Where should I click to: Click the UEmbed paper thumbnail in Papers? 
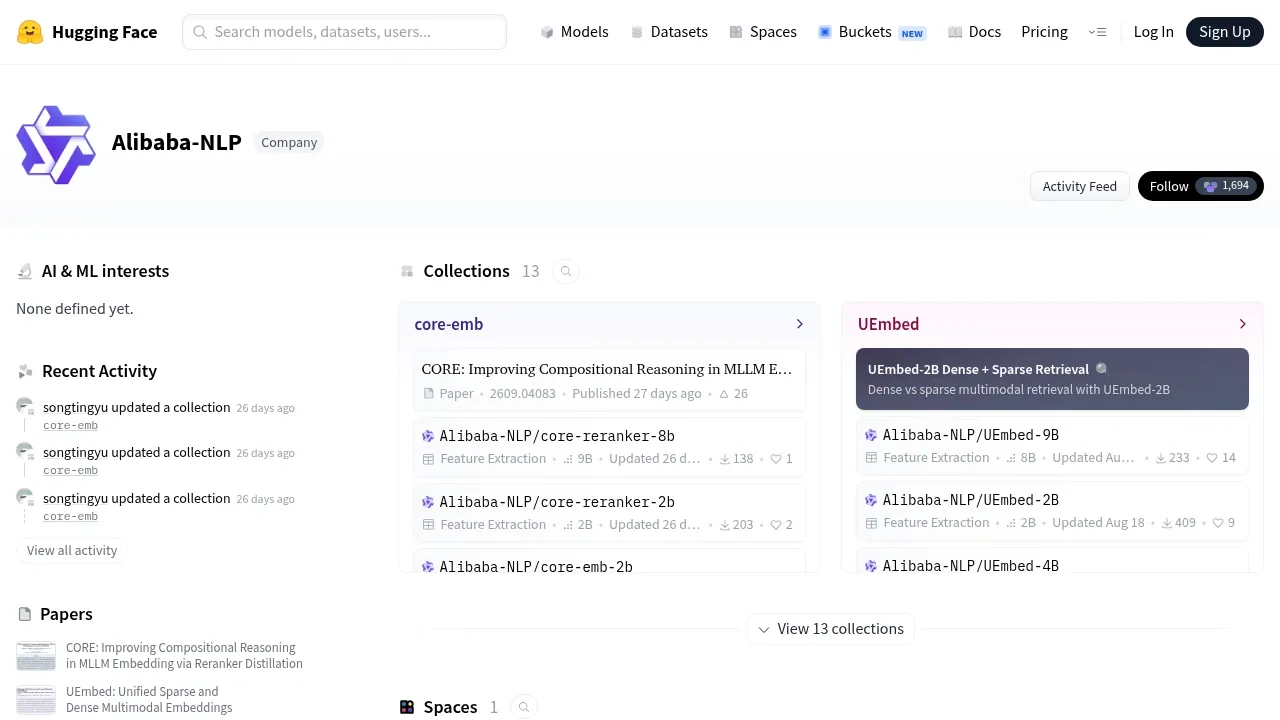pos(36,700)
